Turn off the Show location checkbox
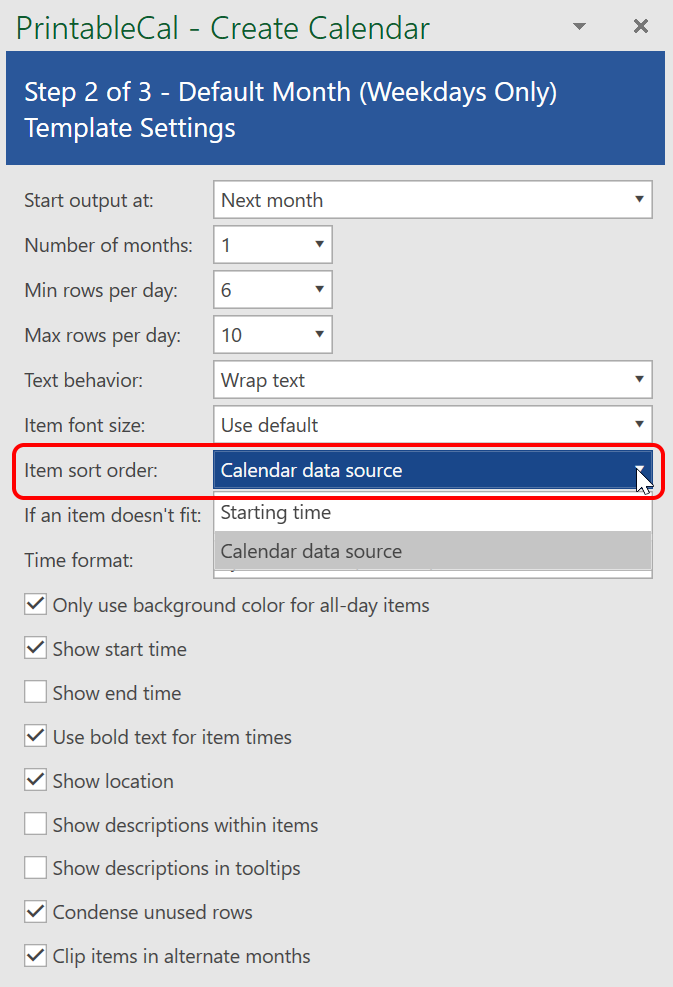673x987 pixels. click(x=36, y=781)
